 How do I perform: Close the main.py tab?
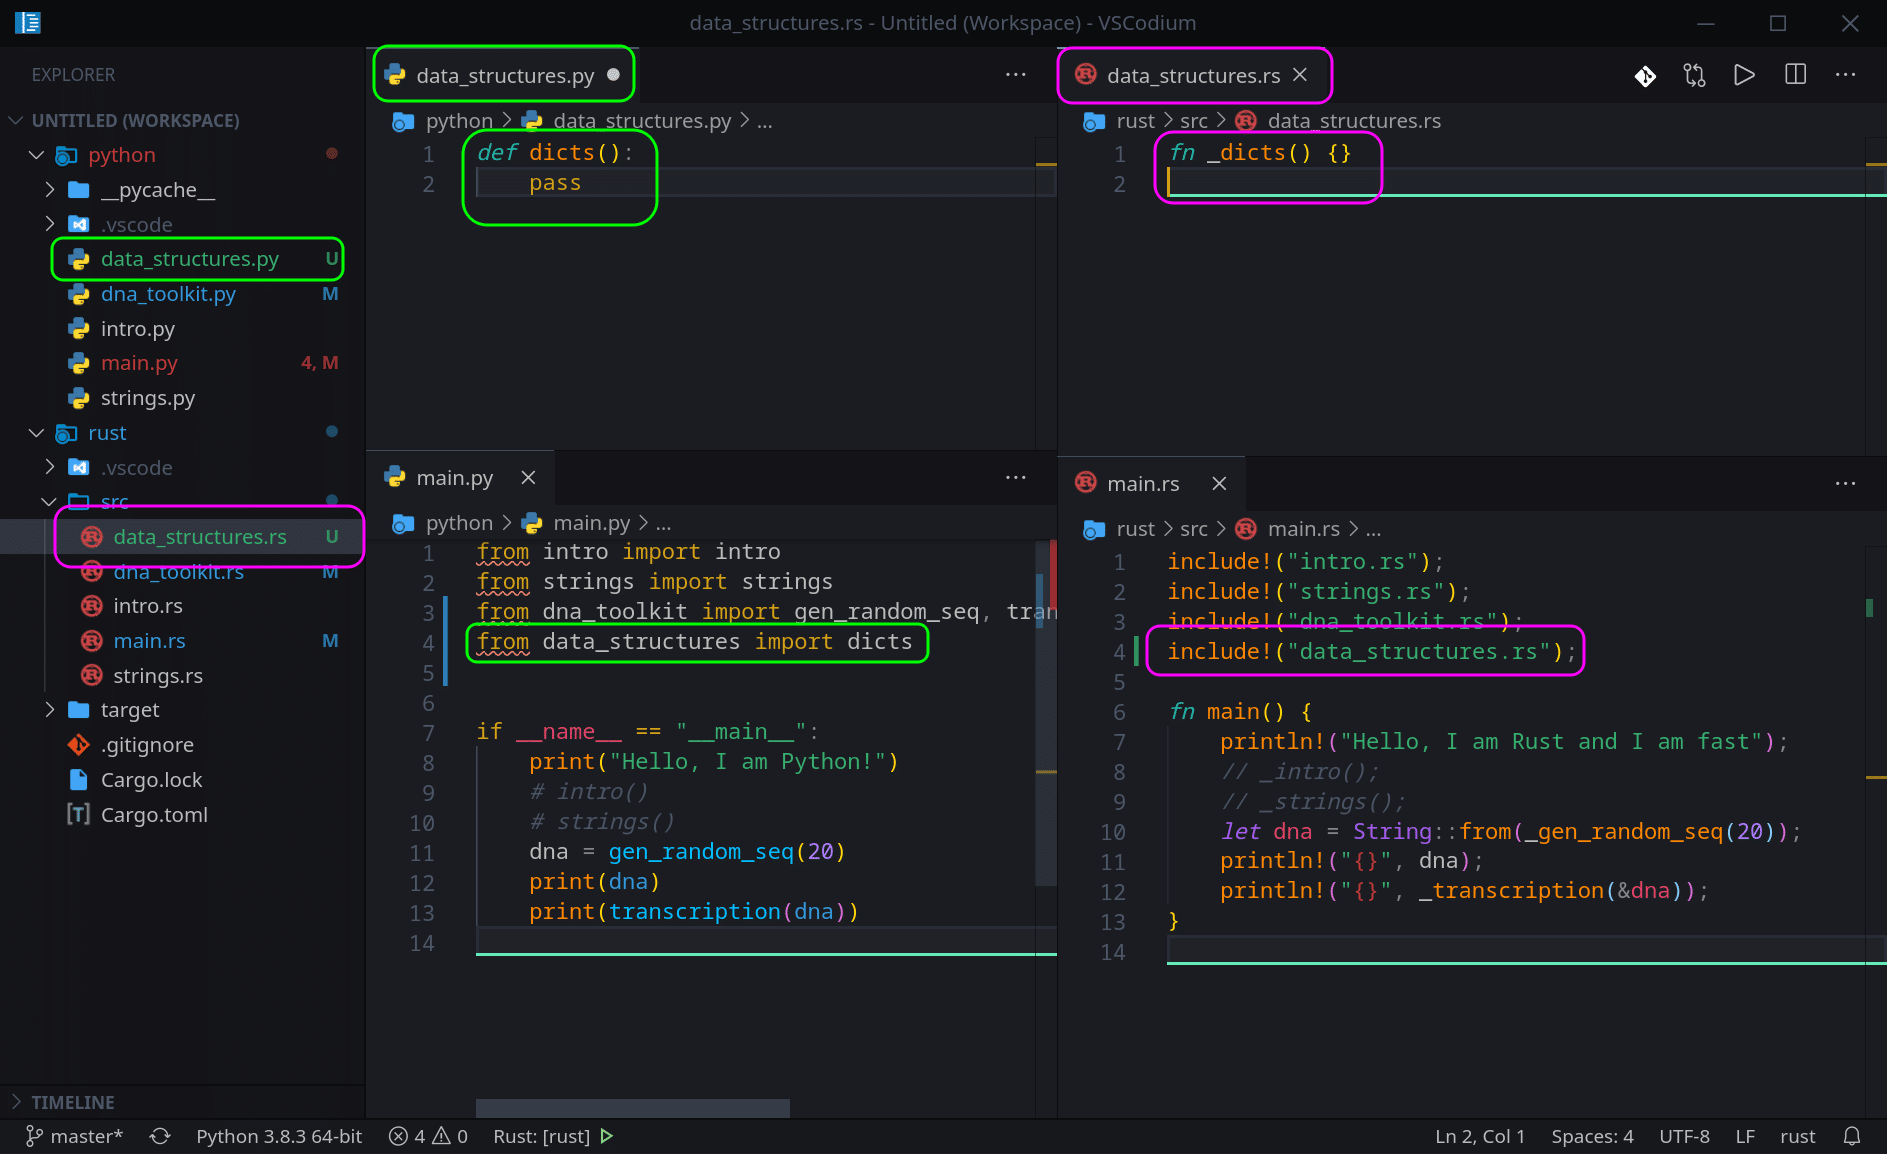tap(528, 478)
